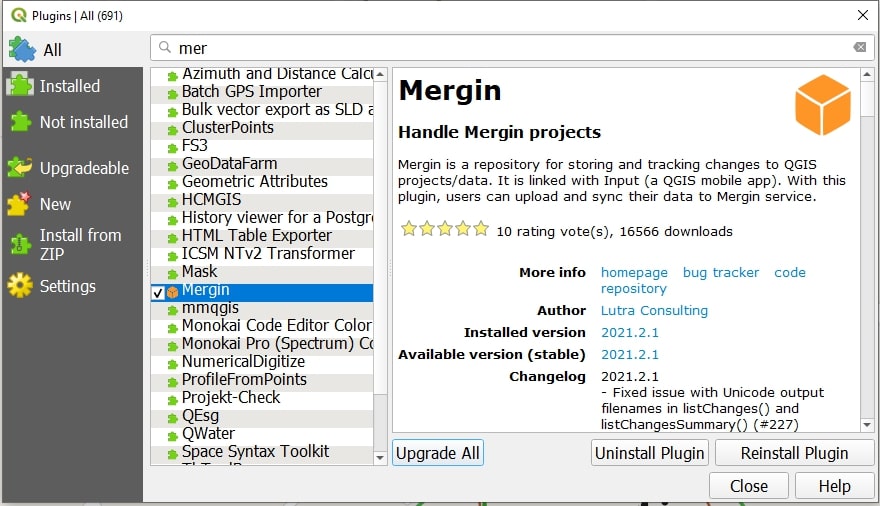
Task: Click the Lutra Consulting author link
Action: coord(654,310)
